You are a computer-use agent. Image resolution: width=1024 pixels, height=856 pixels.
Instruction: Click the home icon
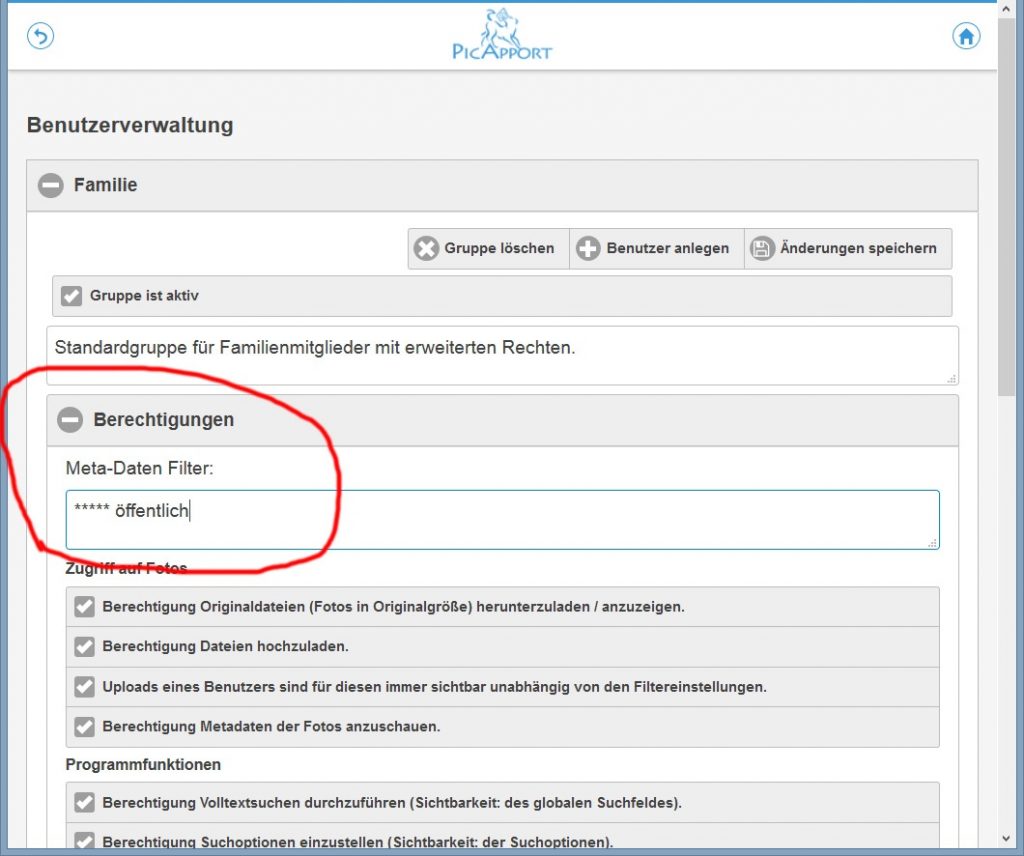point(965,37)
